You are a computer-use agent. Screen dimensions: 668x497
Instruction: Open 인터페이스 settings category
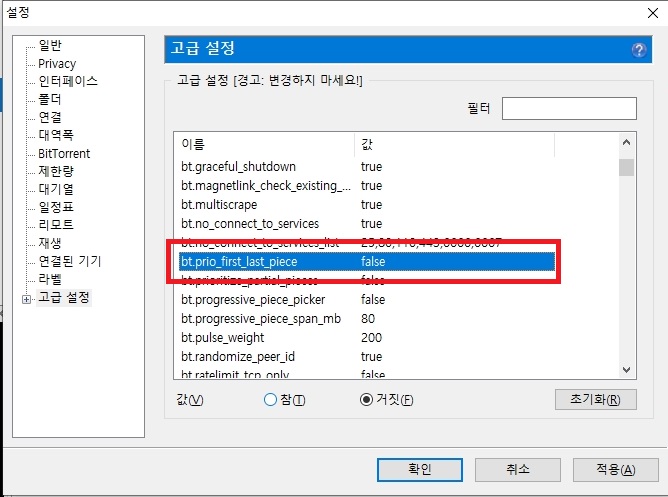pyautogui.click(x=68, y=81)
